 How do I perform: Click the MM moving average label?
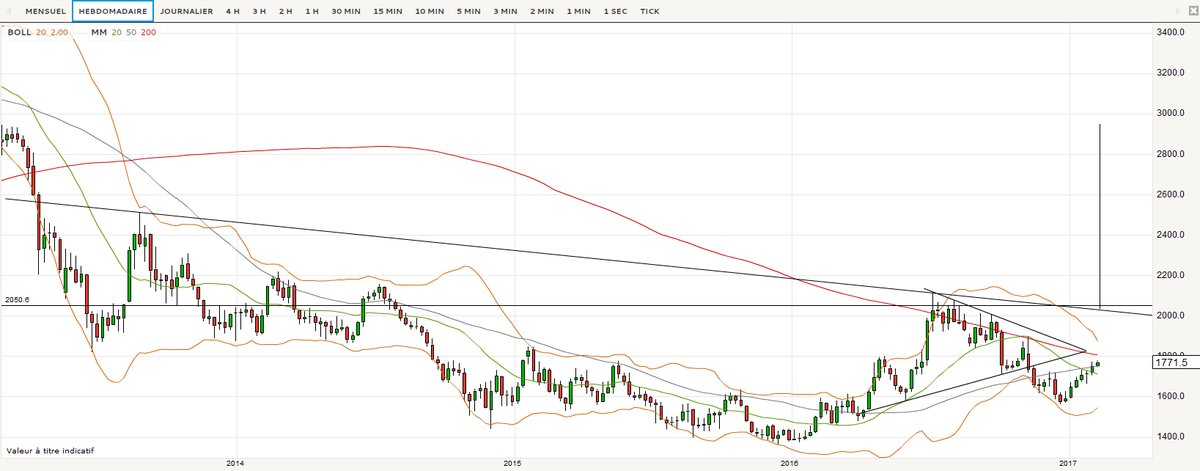[97, 32]
